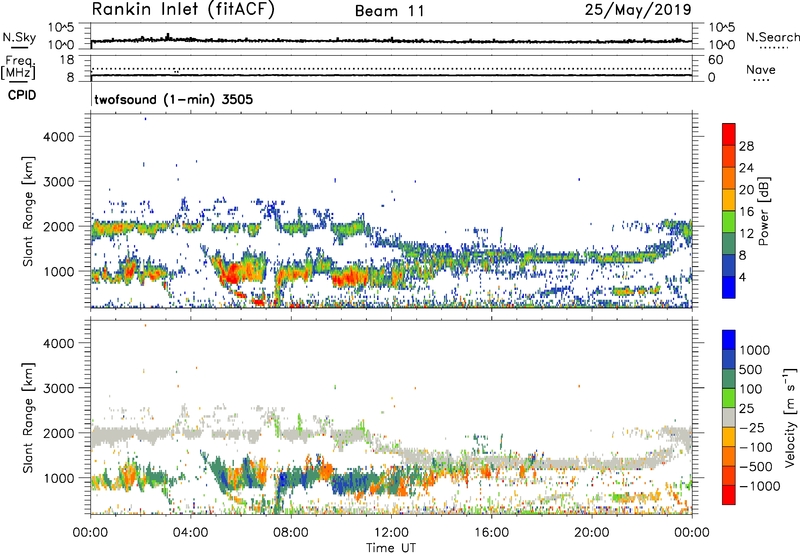Select the yellow 16–20 dB Power colorbar segment

tap(729, 199)
